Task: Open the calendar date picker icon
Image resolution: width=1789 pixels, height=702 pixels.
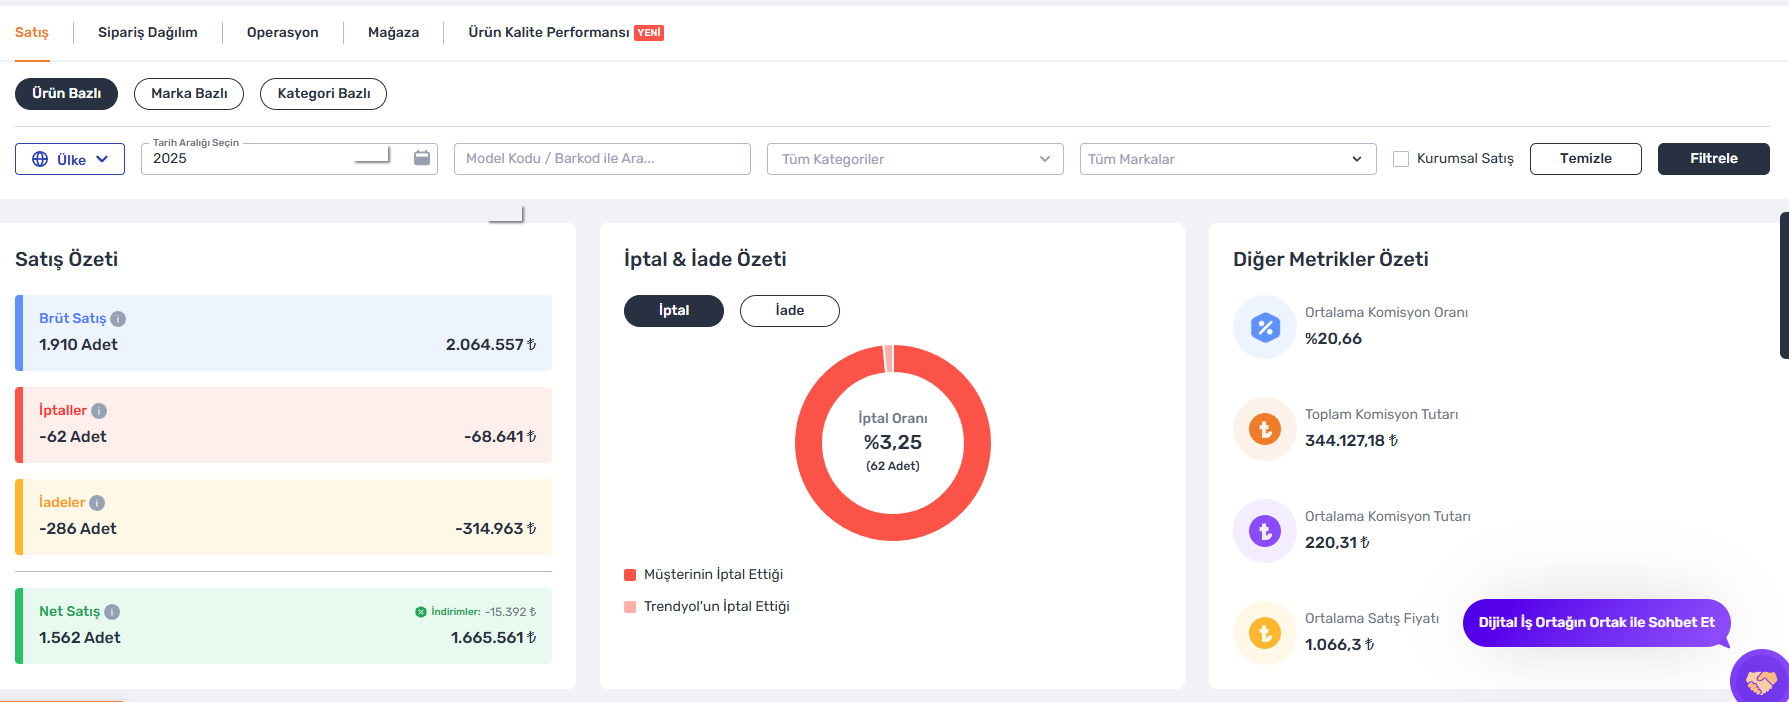Action: click(x=422, y=158)
